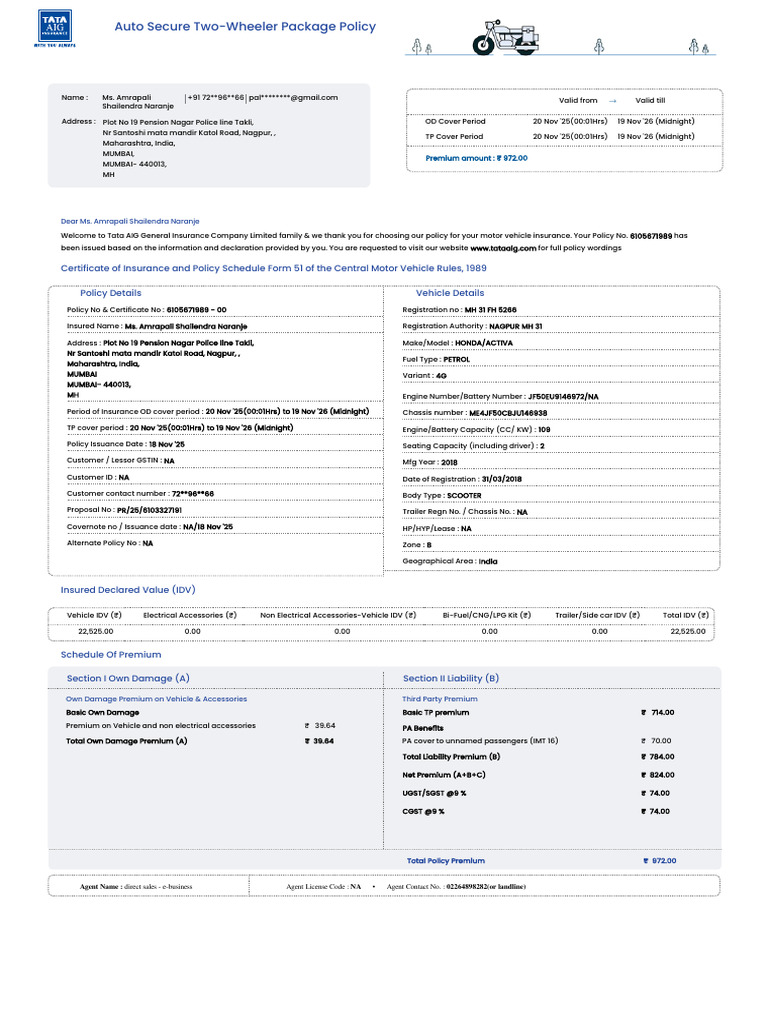768x1024 pixels.
Task: Click the Alternate Policy No row
Action: pyautogui.click(x=110, y=543)
